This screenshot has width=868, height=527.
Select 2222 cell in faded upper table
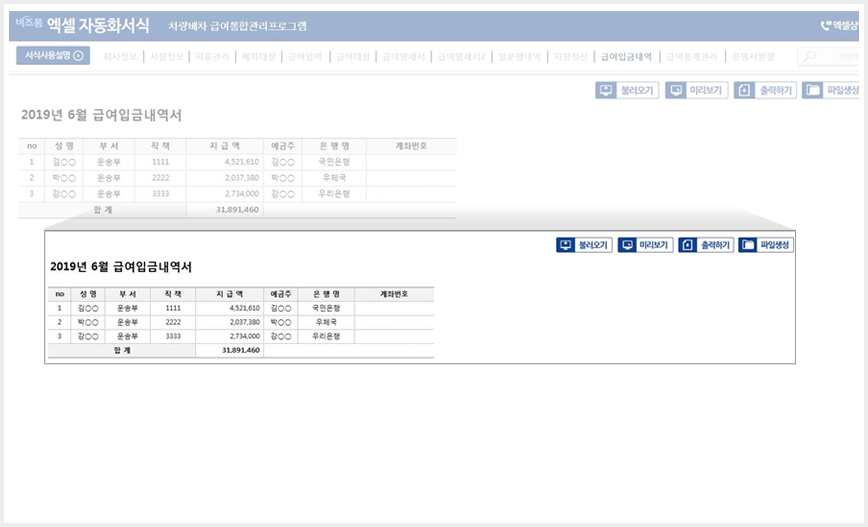point(161,178)
